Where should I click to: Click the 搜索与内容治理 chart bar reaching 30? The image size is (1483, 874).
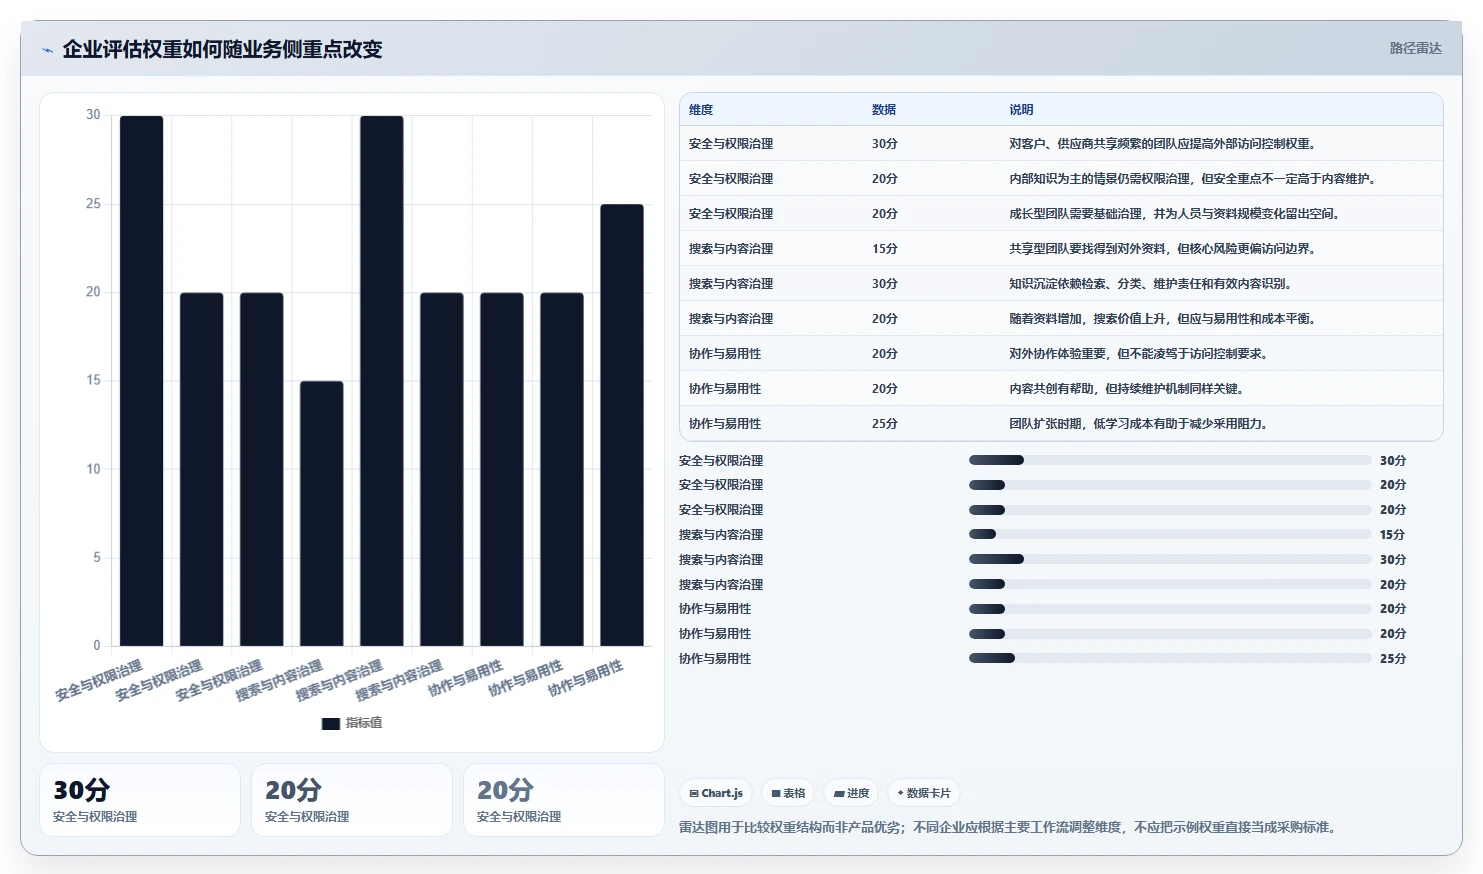(x=382, y=381)
